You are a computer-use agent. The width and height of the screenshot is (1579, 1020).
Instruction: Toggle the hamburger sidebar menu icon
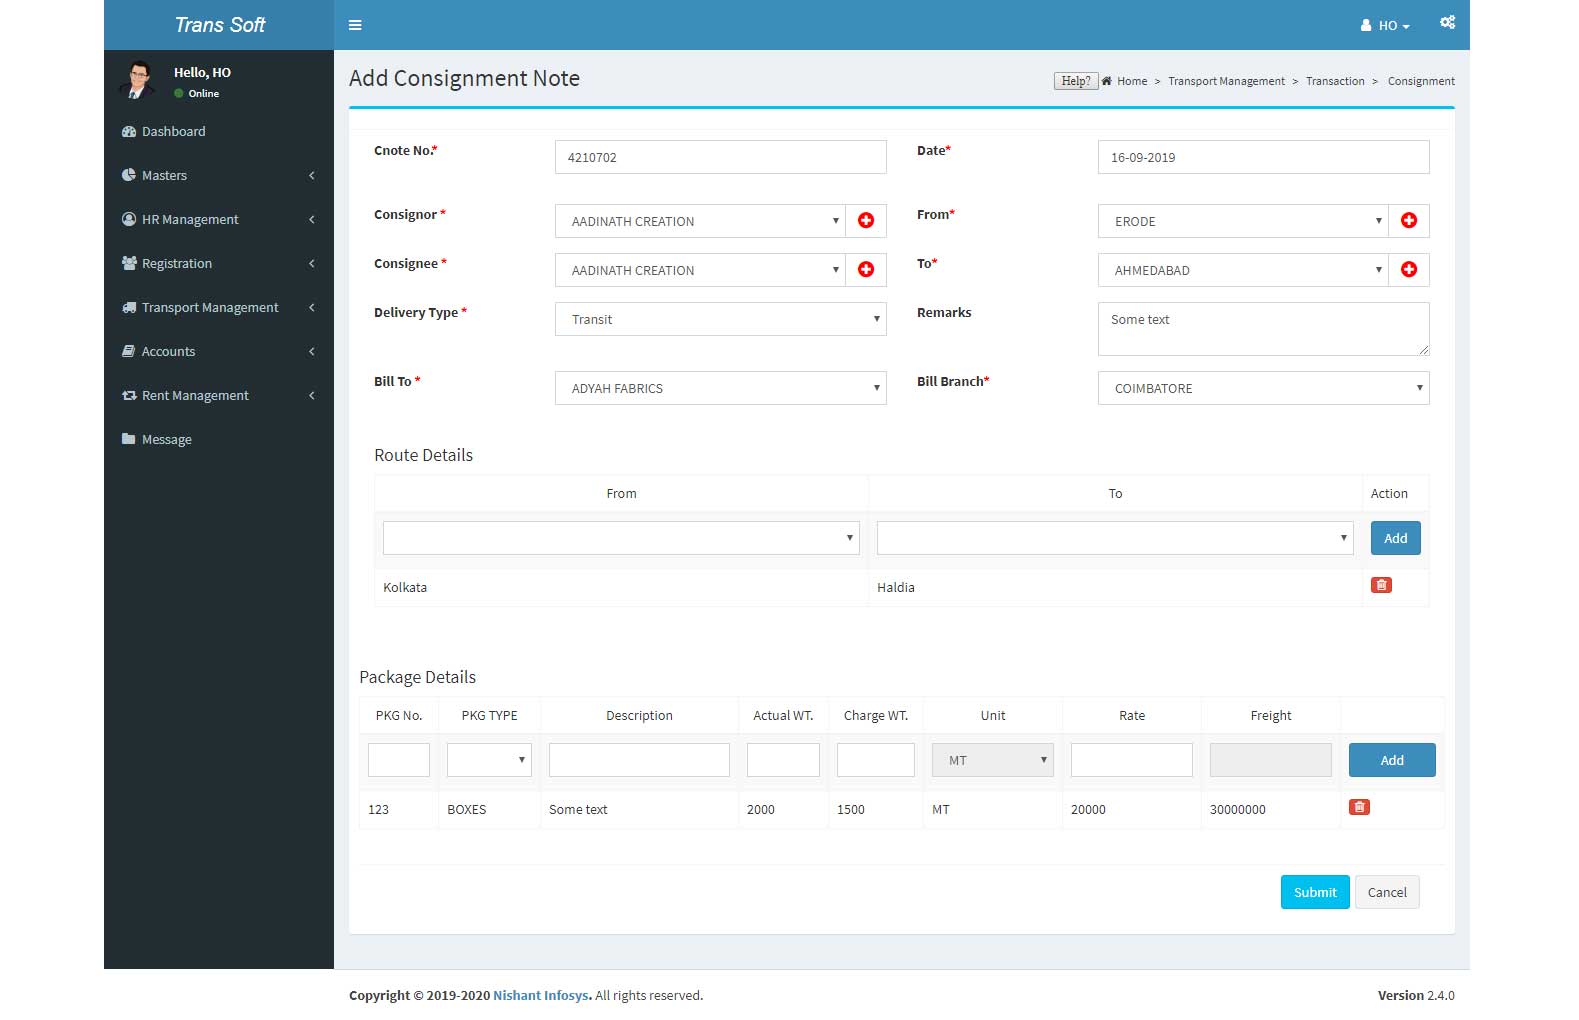[355, 25]
